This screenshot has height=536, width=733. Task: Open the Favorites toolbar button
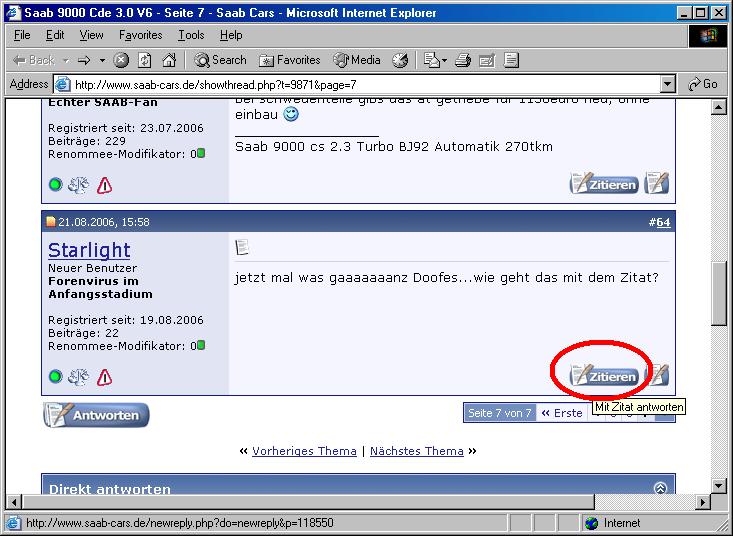pos(289,60)
